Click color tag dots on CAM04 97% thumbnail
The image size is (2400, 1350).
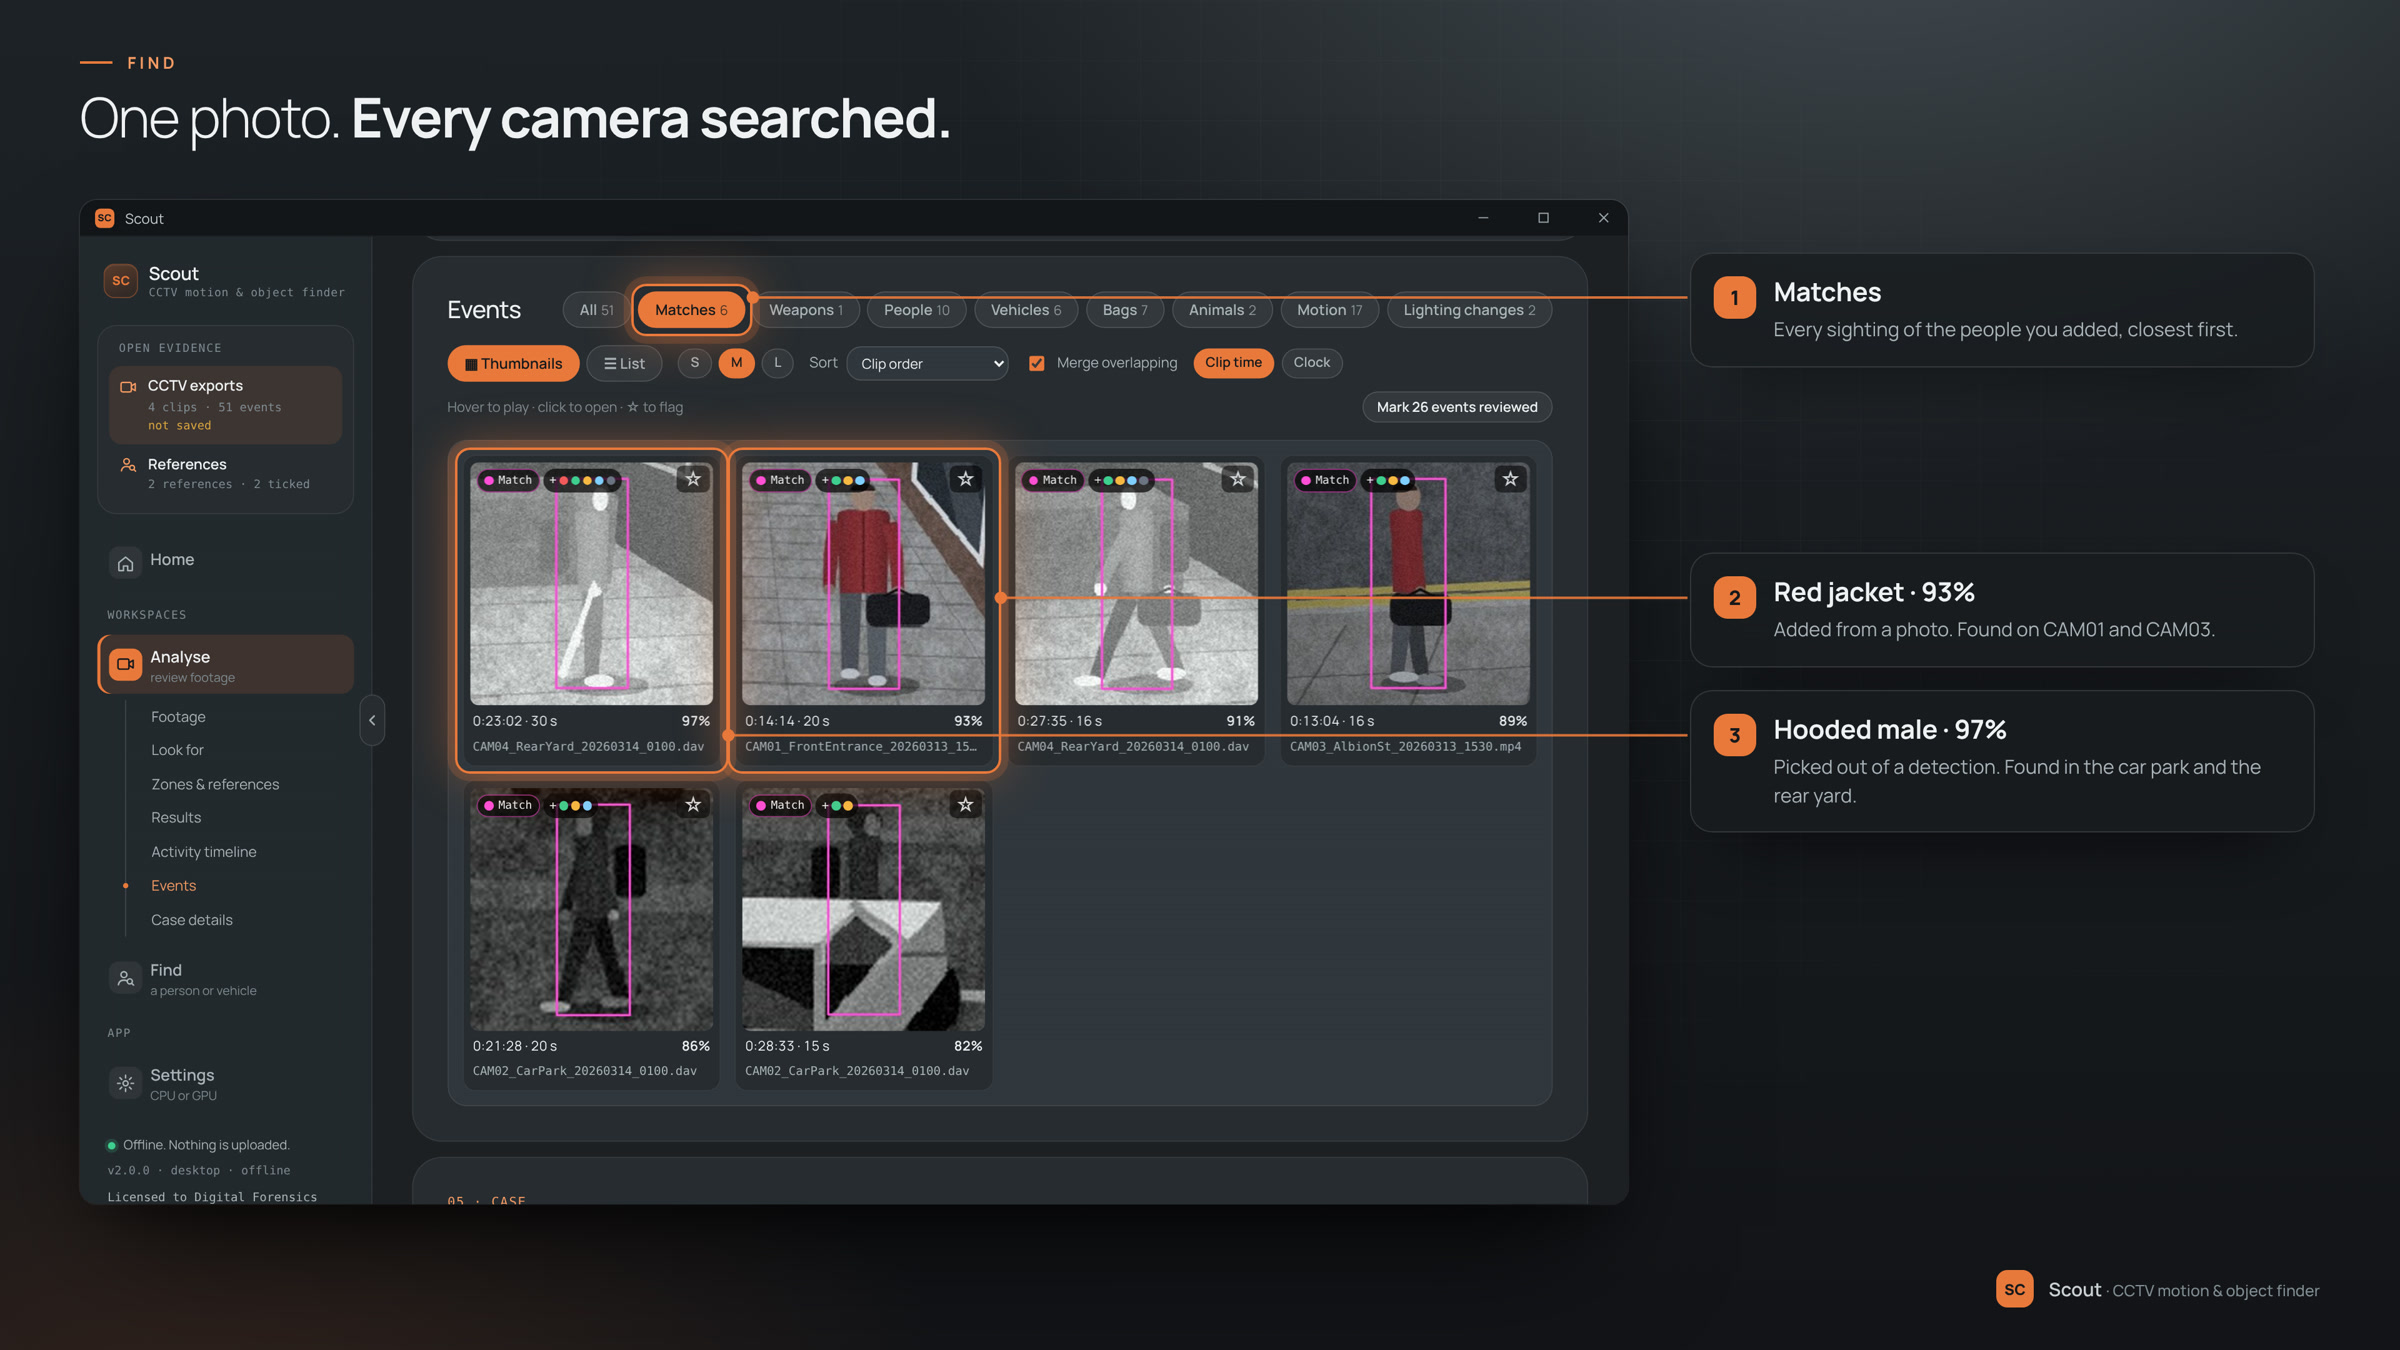[x=585, y=480]
